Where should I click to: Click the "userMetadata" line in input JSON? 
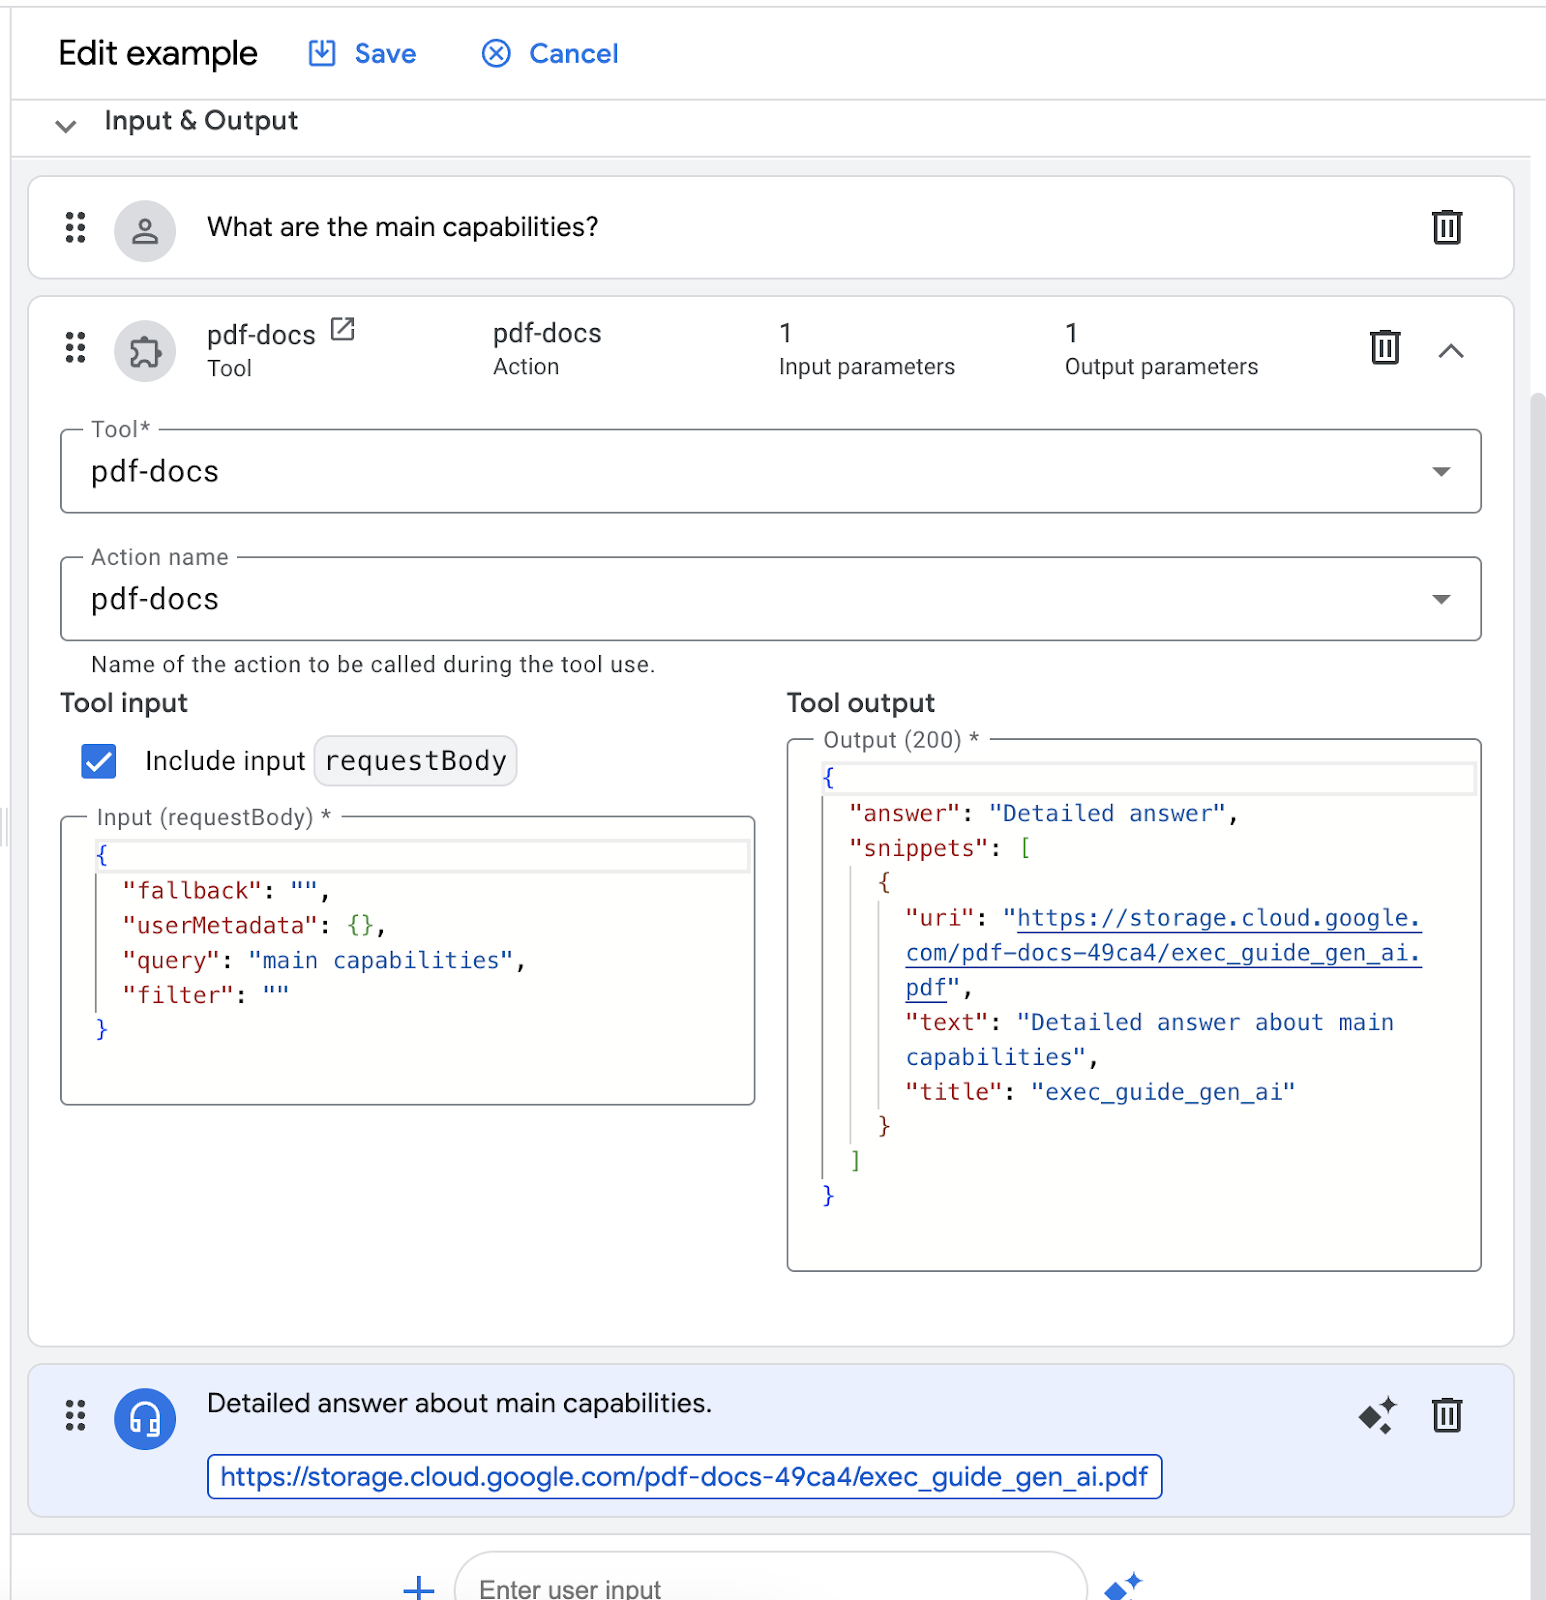(254, 925)
